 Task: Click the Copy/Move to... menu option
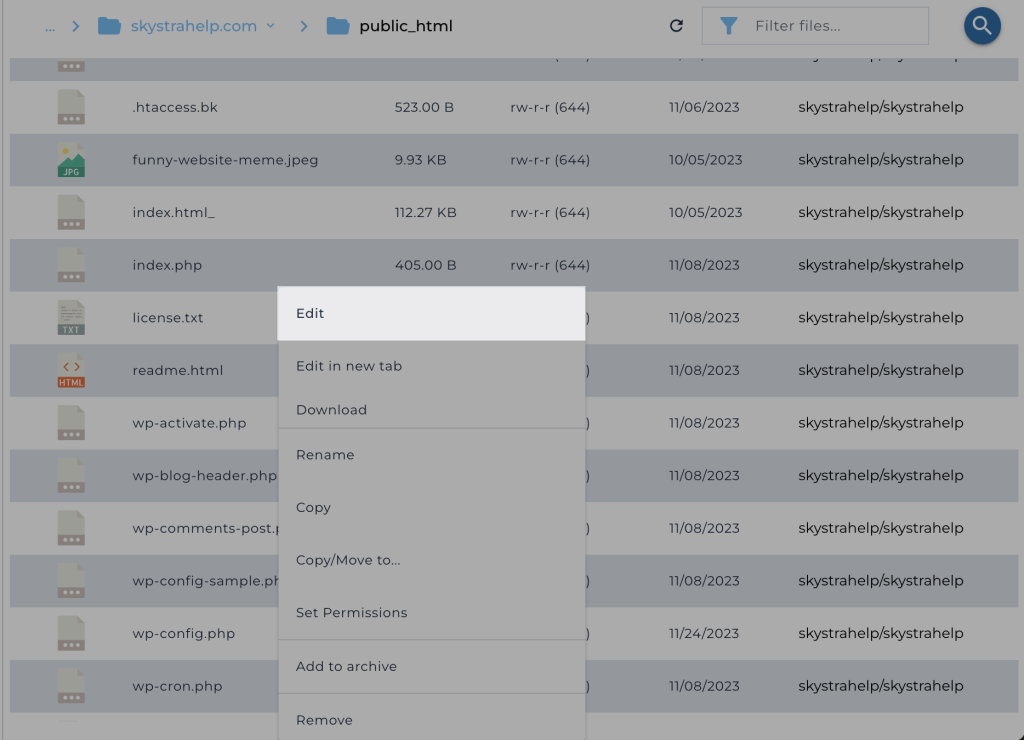pos(348,560)
